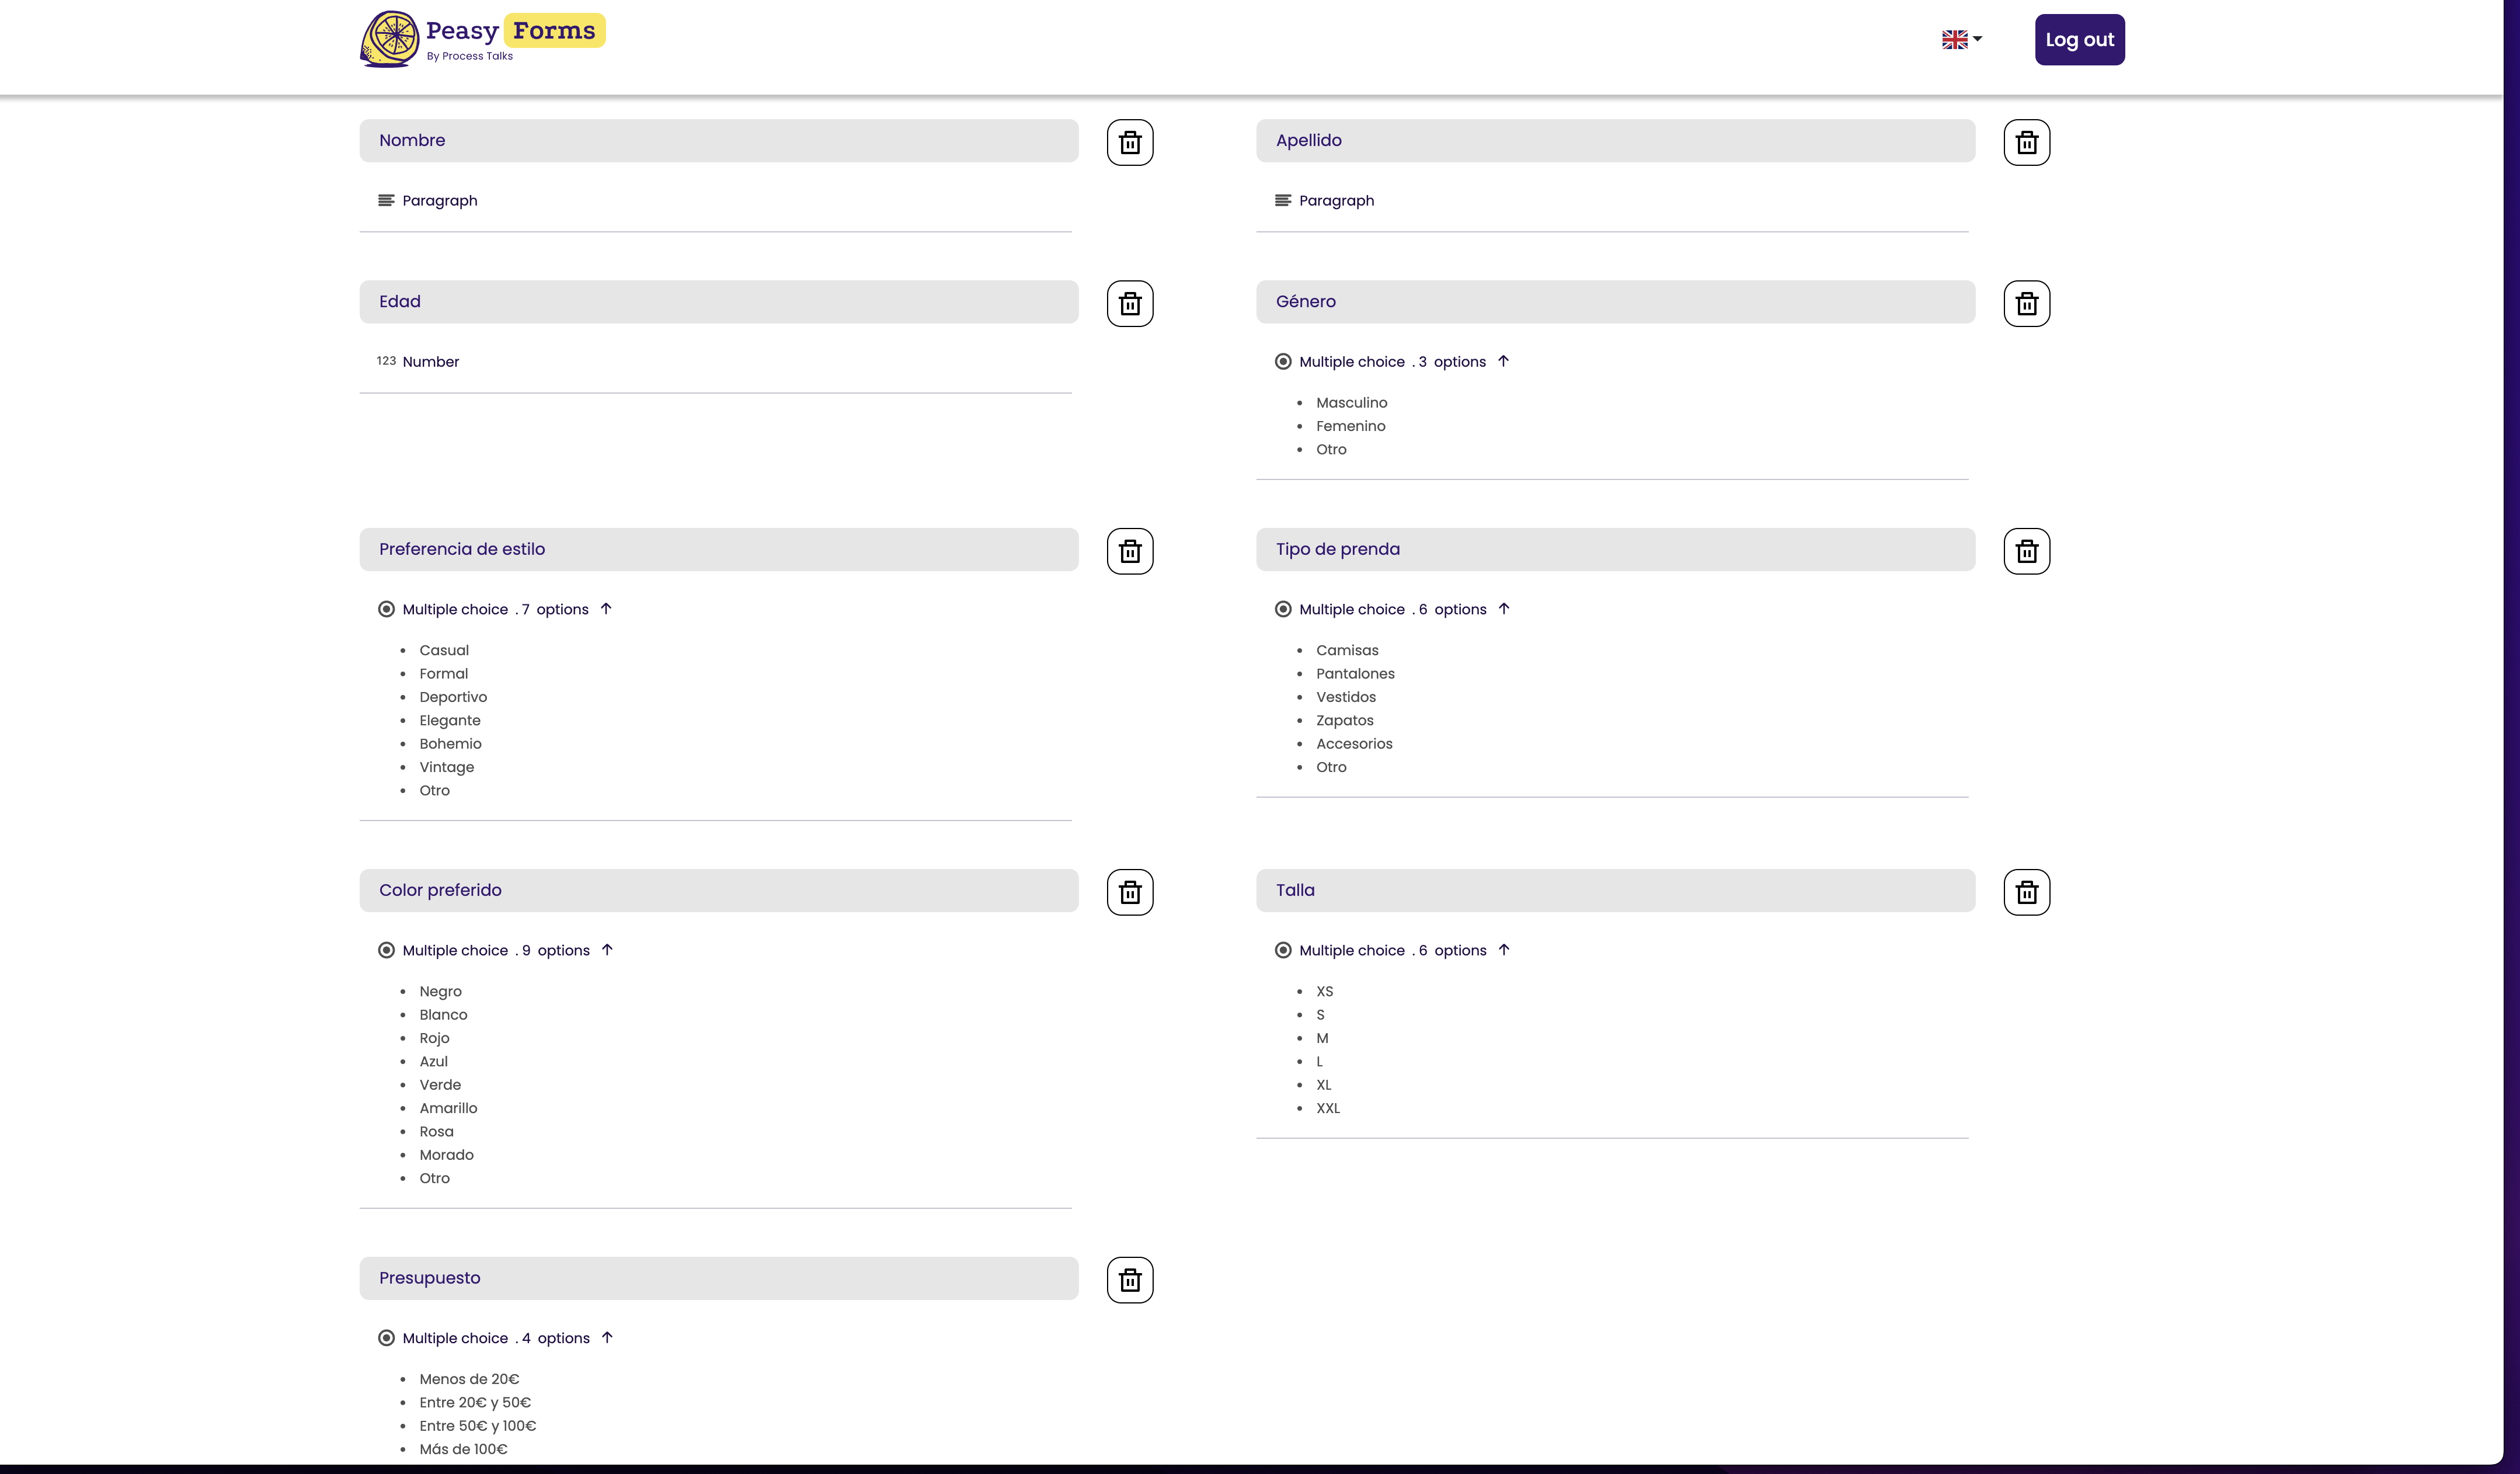This screenshot has height=1474, width=2520.
Task: Edit the Preferencia de estilo title
Action: point(719,550)
